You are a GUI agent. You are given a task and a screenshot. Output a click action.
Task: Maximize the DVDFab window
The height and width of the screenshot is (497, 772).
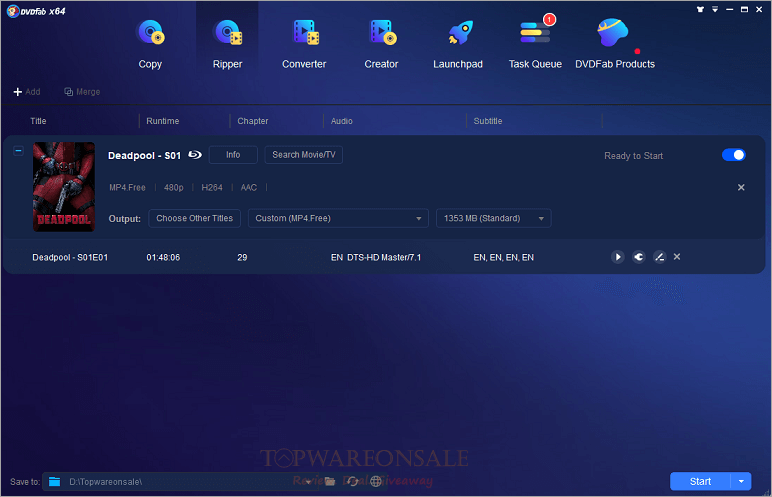tap(744, 9)
